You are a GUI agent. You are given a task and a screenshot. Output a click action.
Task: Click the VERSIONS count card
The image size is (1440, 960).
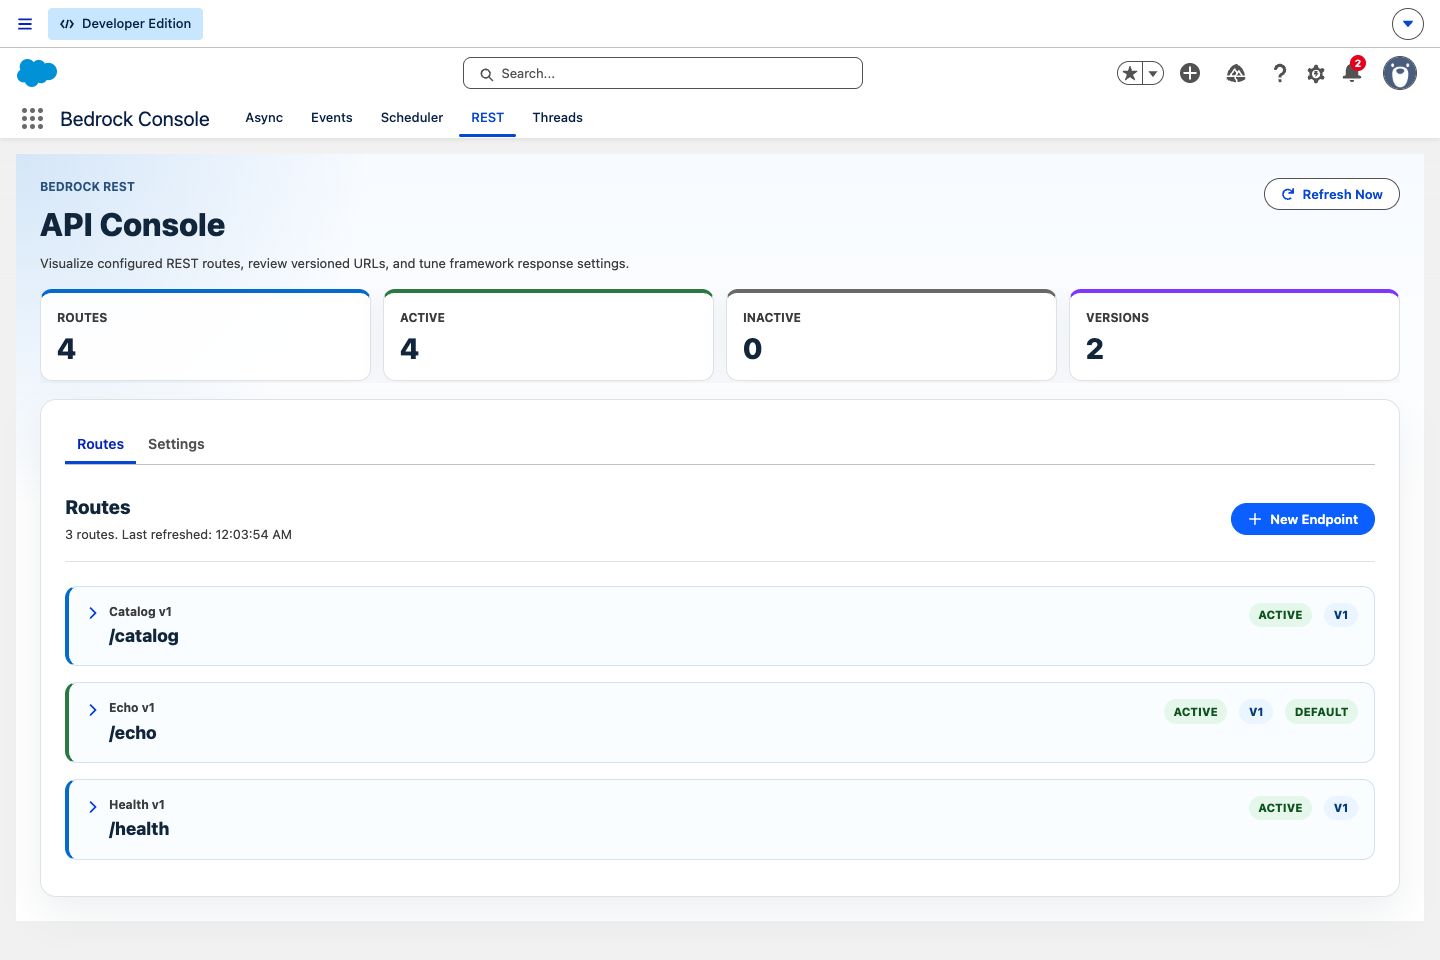click(1234, 335)
